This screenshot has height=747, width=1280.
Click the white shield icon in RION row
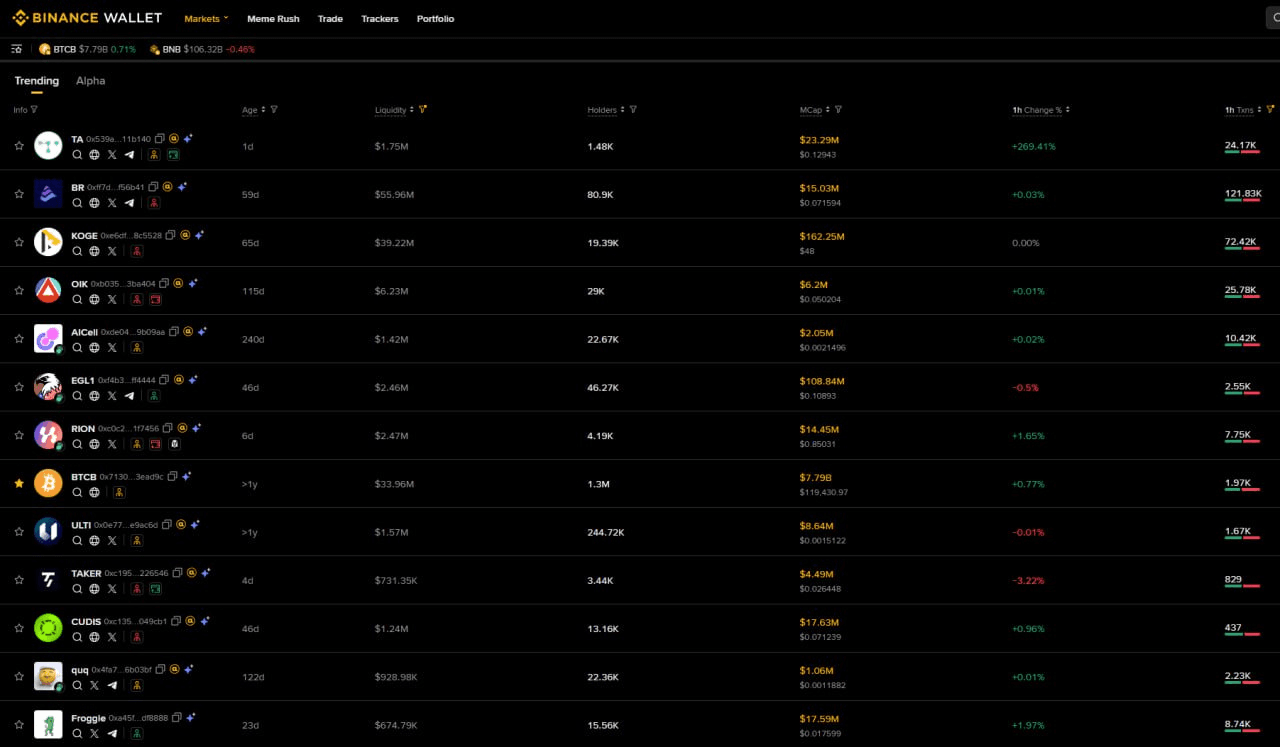pyautogui.click(x=173, y=444)
